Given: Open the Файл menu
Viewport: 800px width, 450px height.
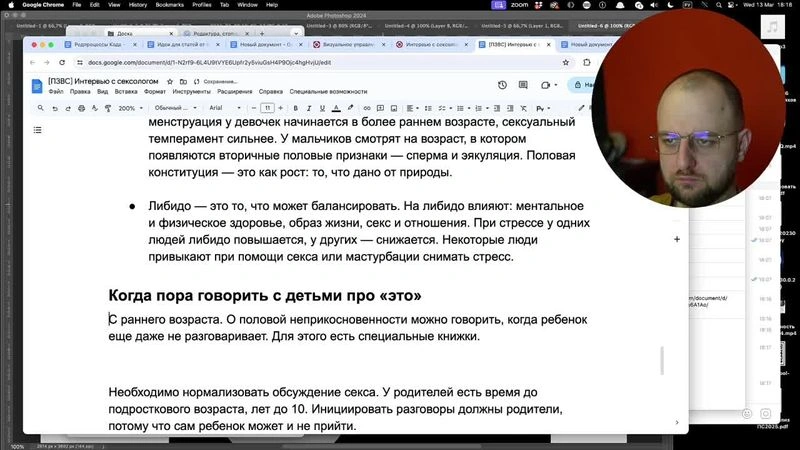Looking at the screenshot, I should point(56,92).
